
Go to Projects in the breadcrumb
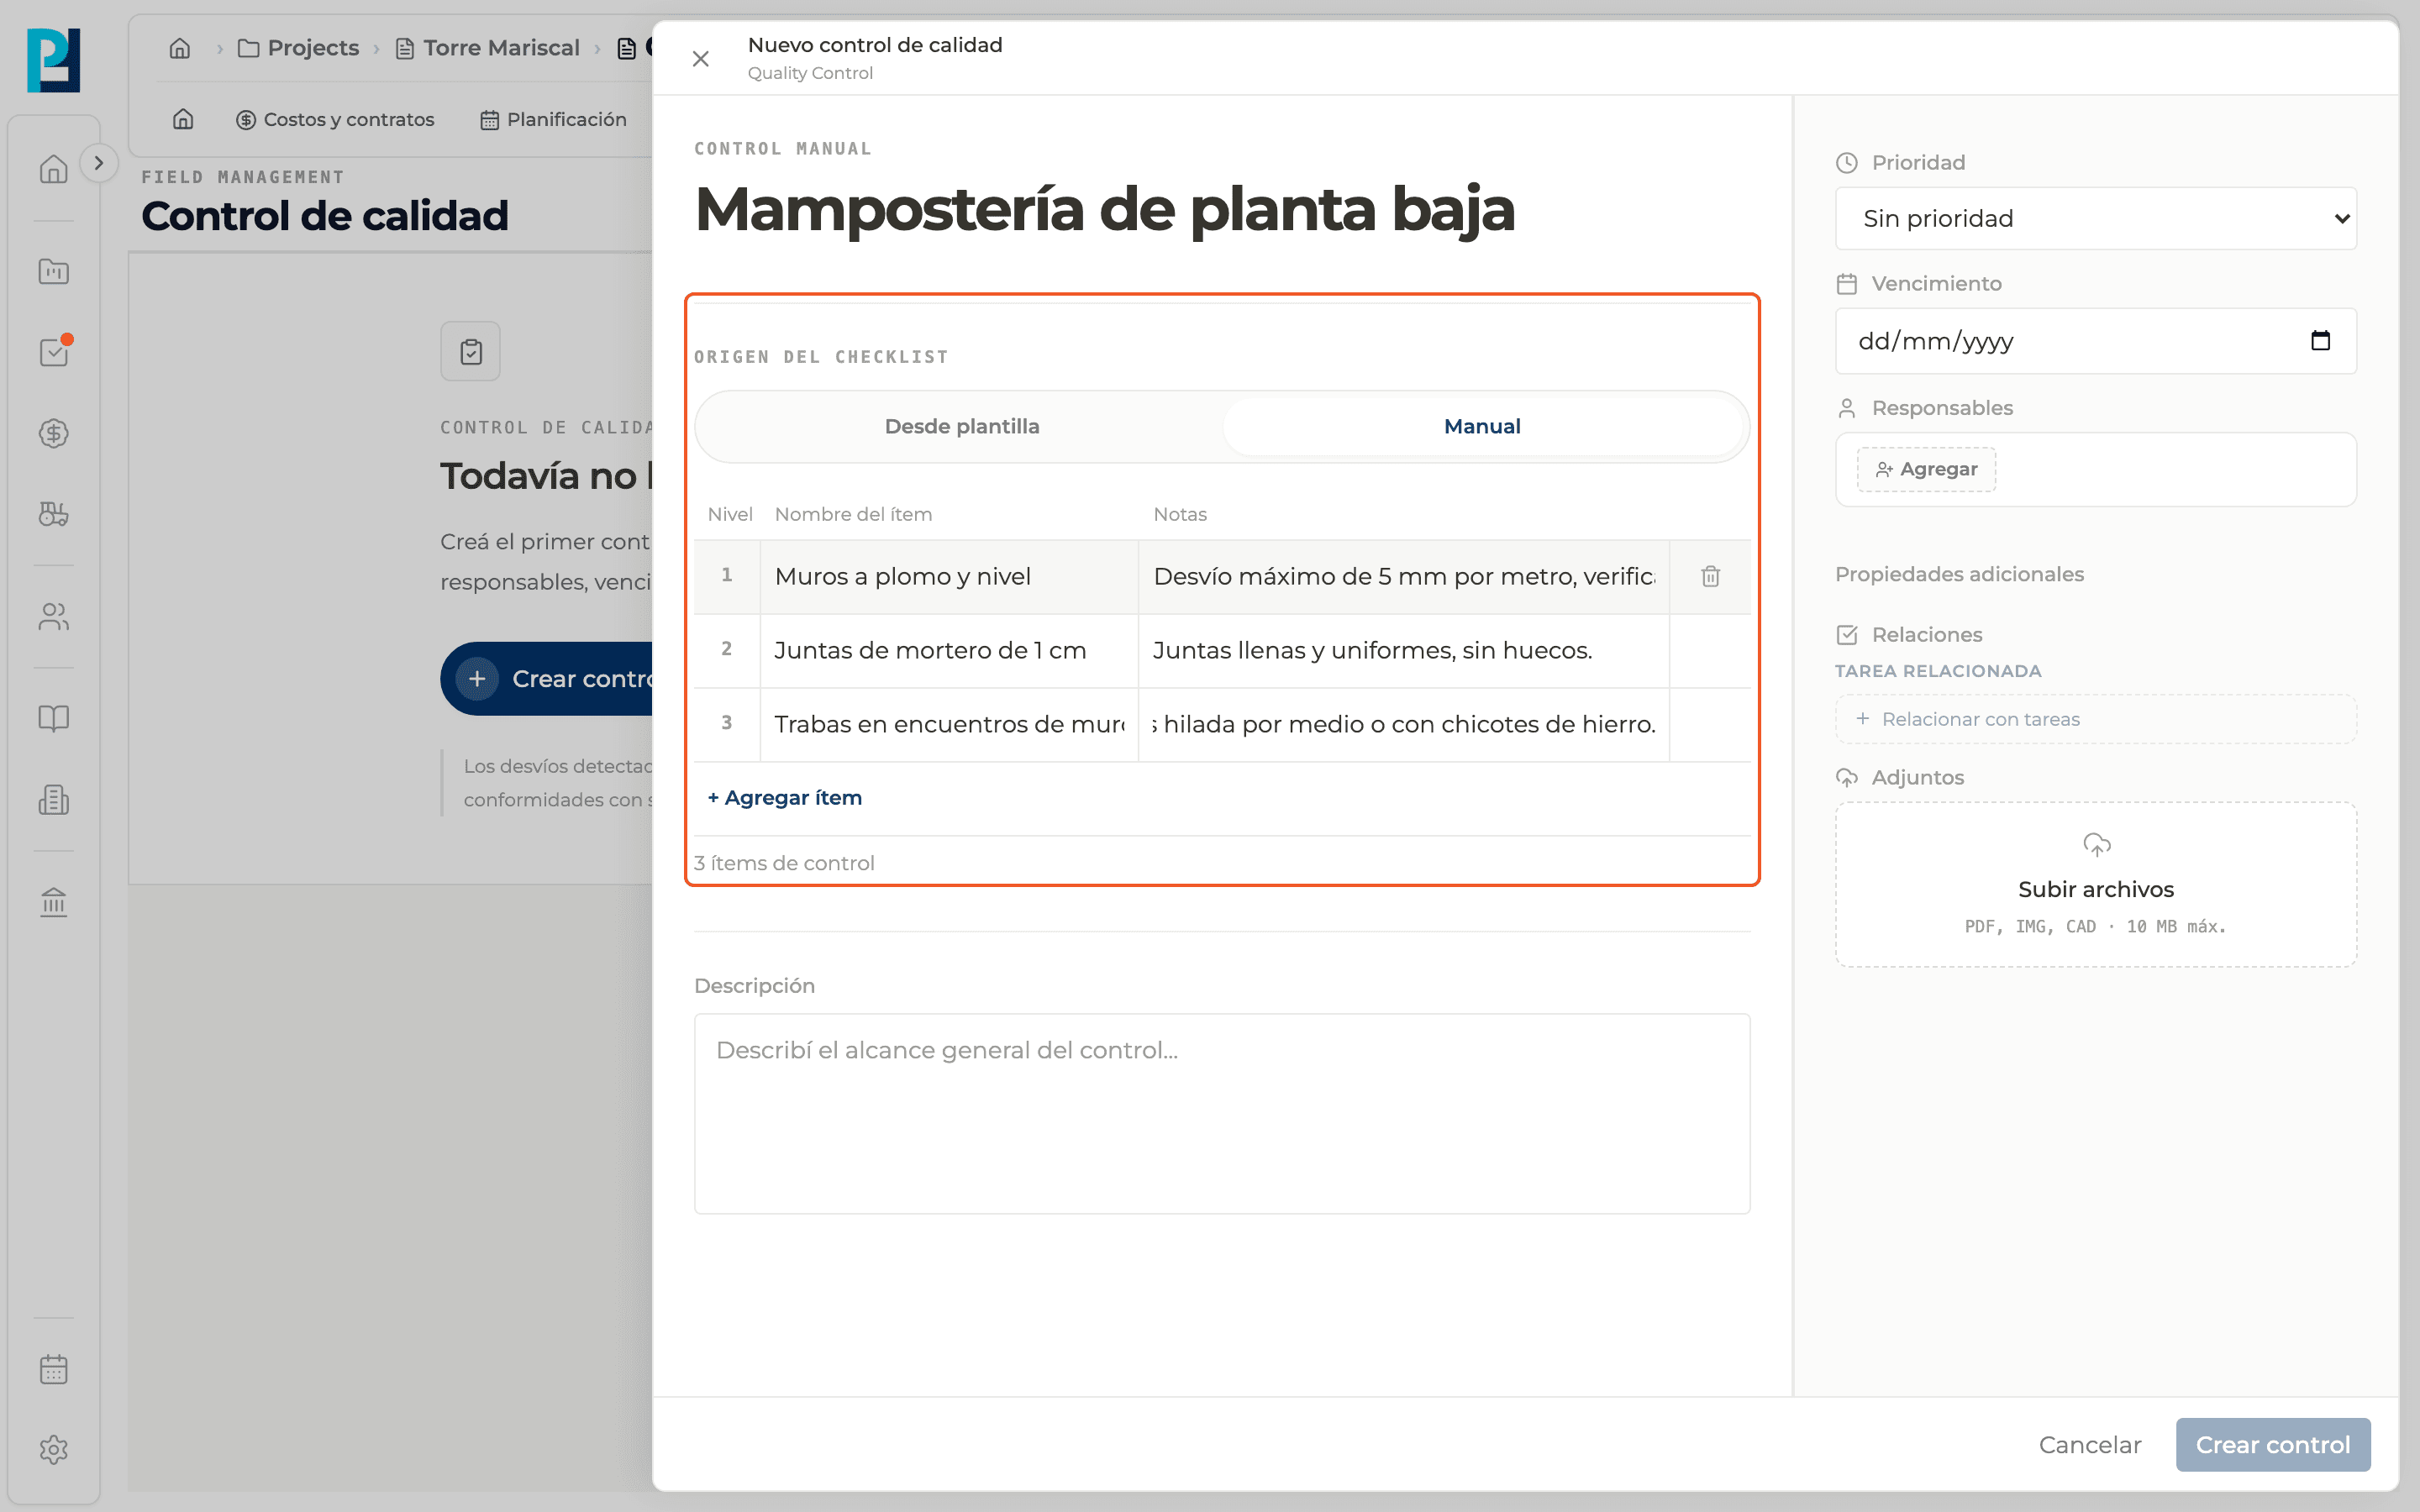coord(298,48)
